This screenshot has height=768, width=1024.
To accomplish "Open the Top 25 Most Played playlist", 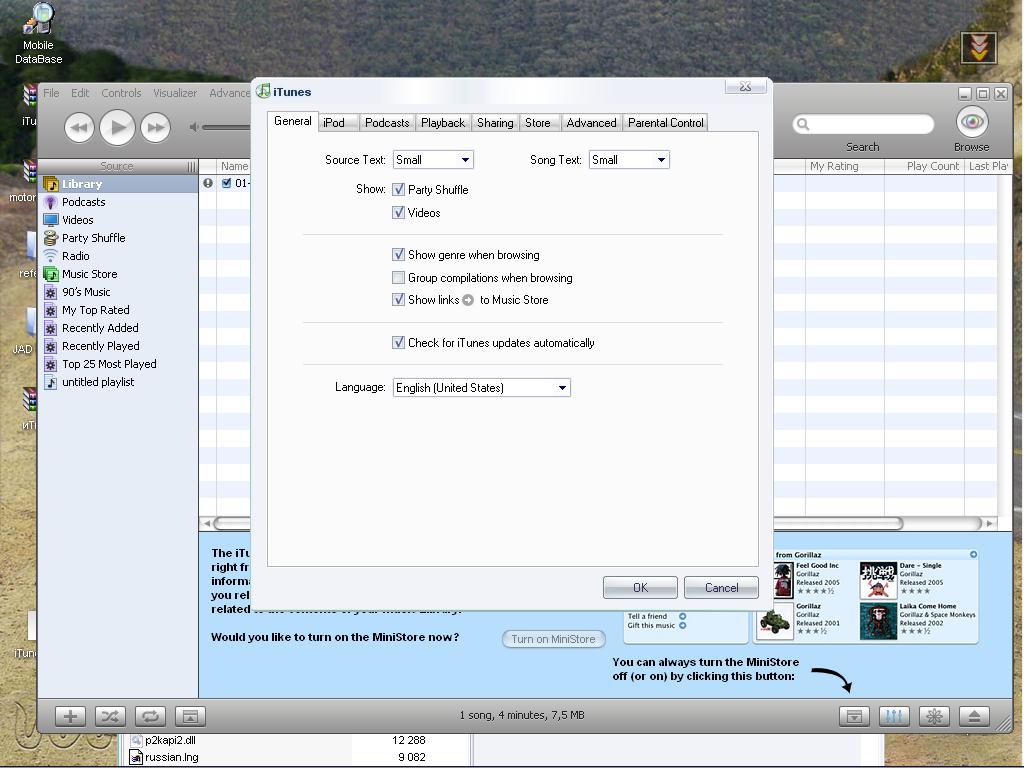I will pos(118,364).
